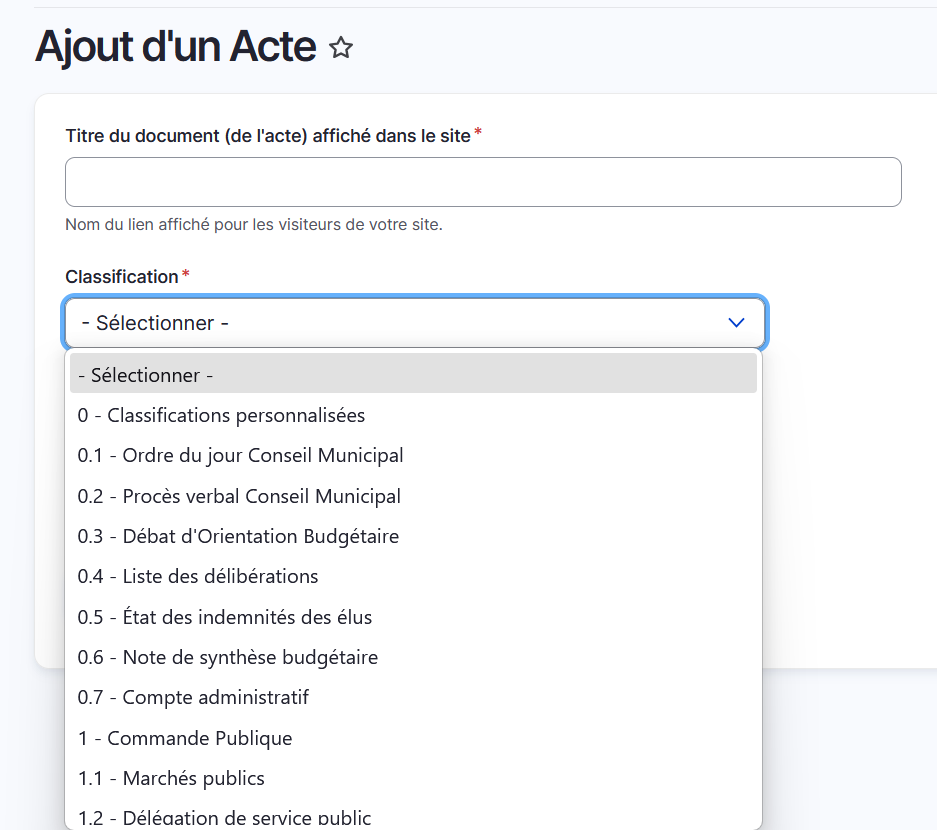
Task: Click the Classification dropdown chevron arrow
Action: coord(736,323)
